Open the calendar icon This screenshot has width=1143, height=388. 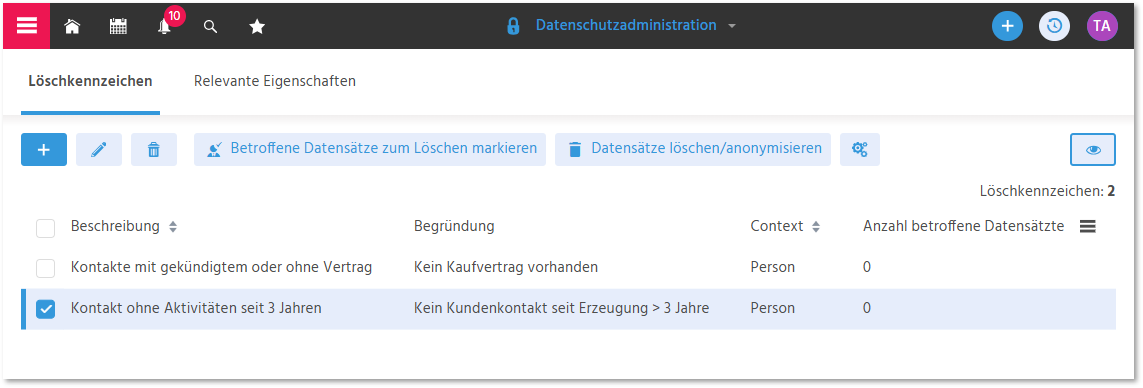pyautogui.click(x=118, y=27)
